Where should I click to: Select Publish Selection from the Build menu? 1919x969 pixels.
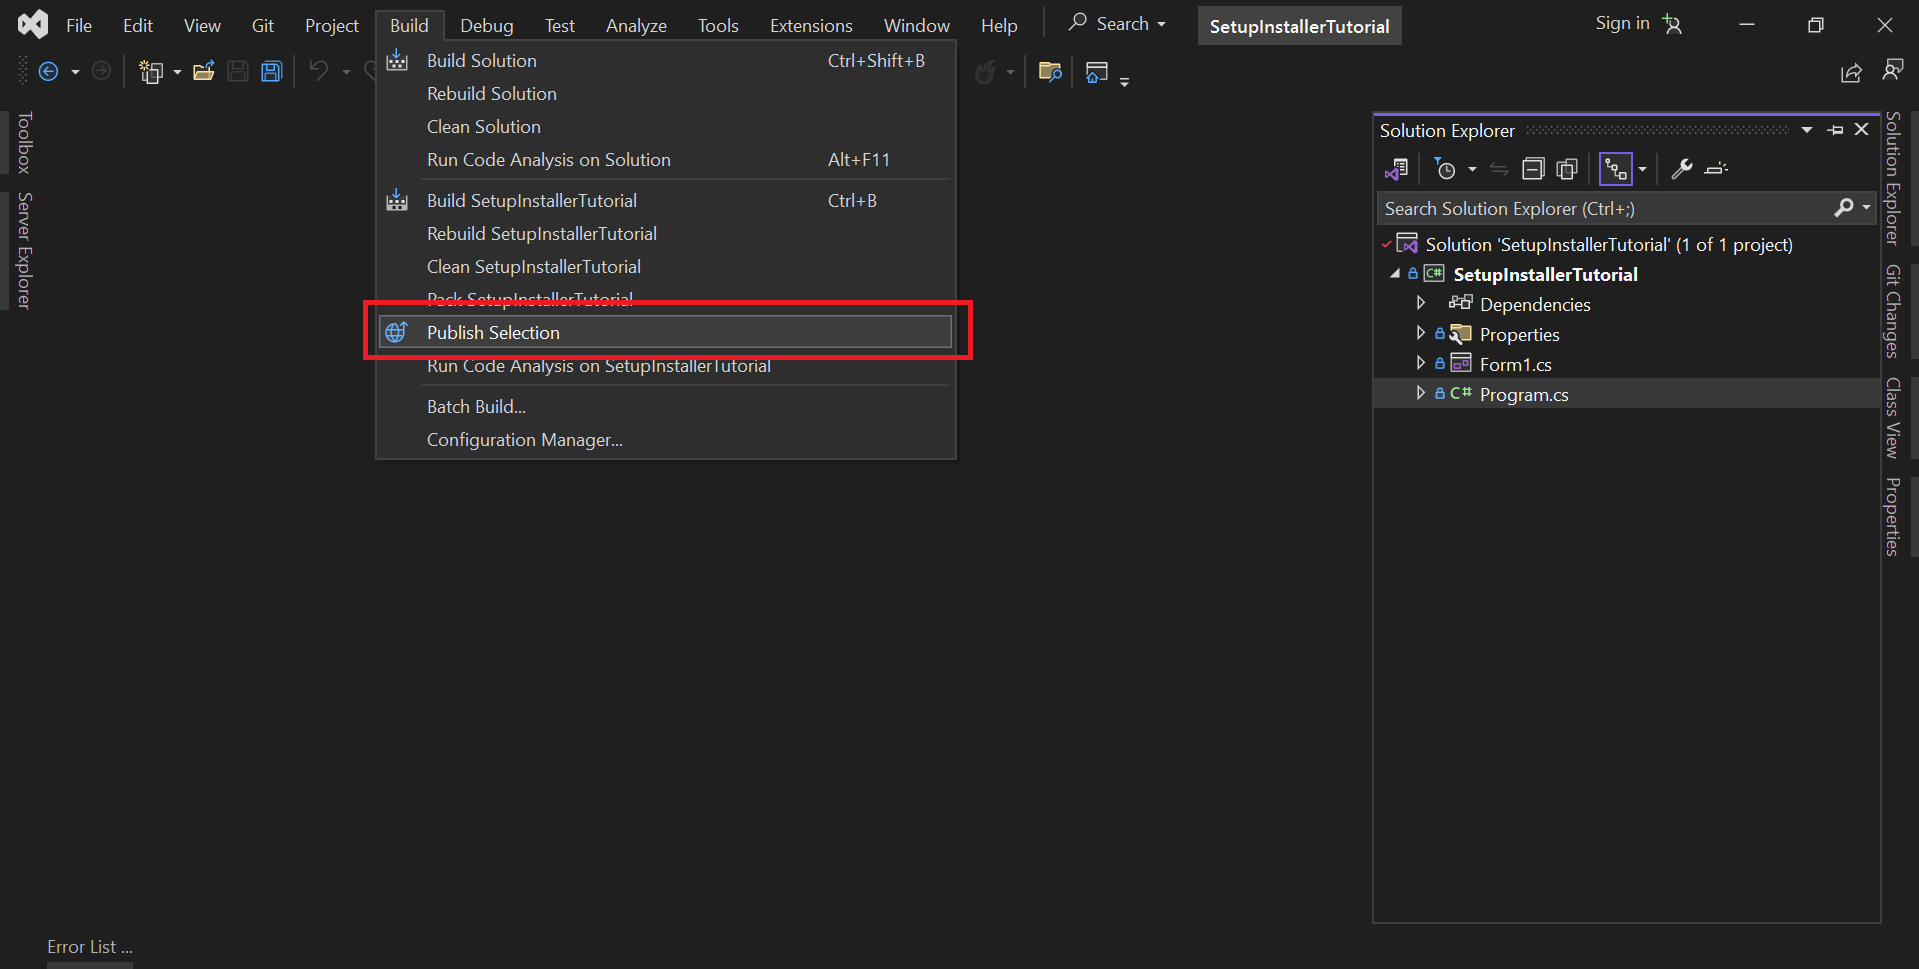665,332
